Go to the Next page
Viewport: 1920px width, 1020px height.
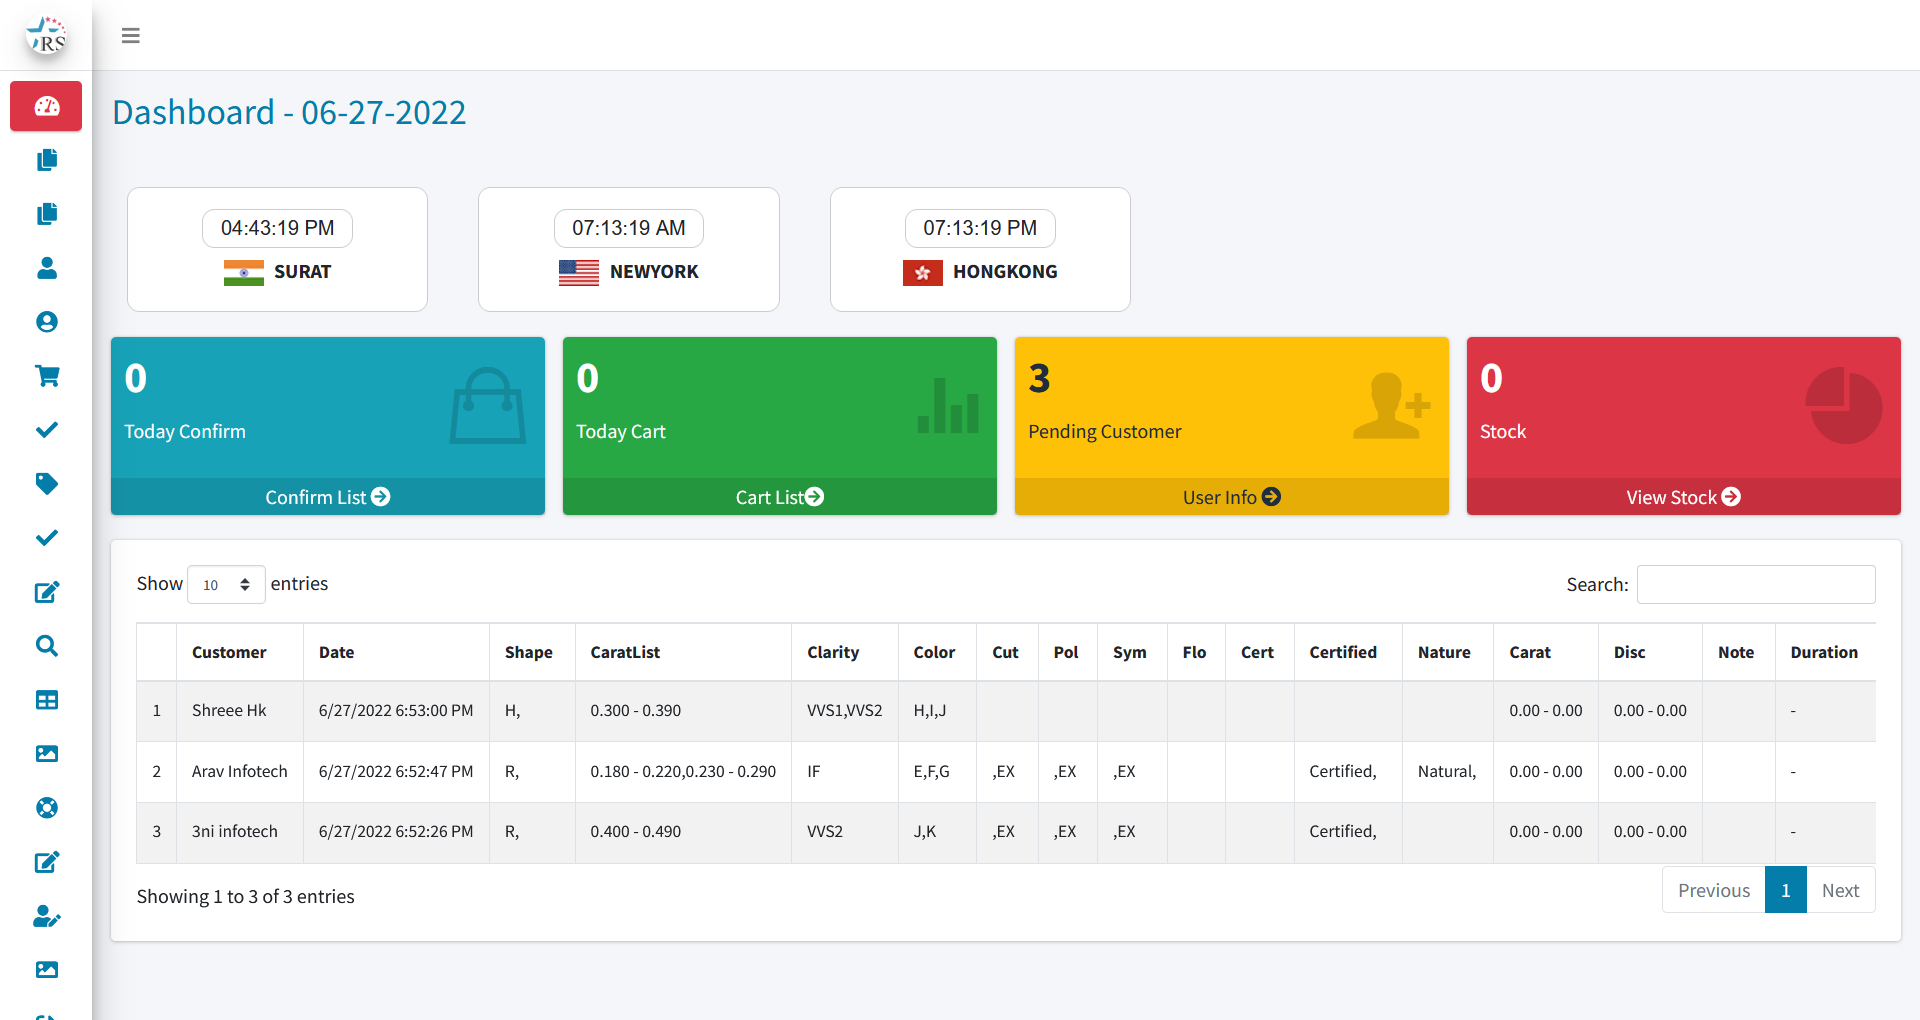click(x=1840, y=890)
